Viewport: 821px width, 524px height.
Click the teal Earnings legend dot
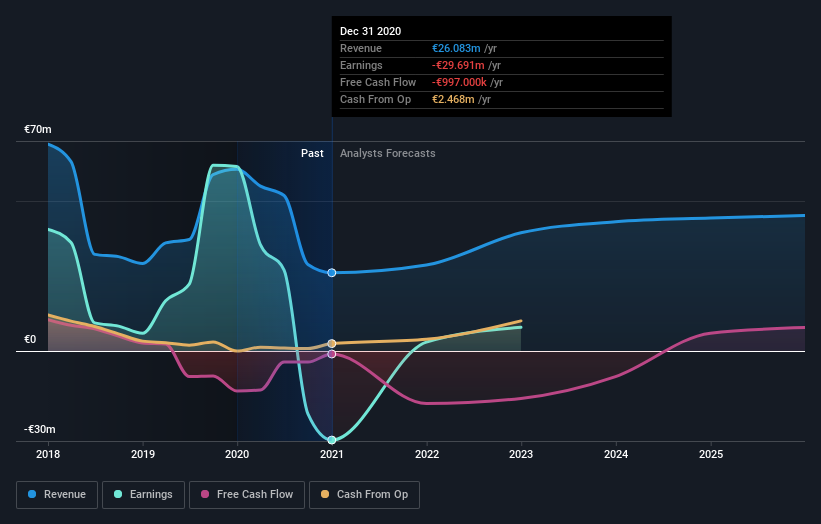(118, 494)
